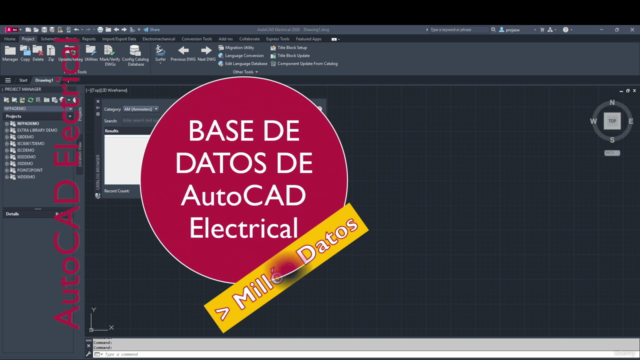
Task: Expand the Details panel arrow
Action: click(x=57, y=214)
